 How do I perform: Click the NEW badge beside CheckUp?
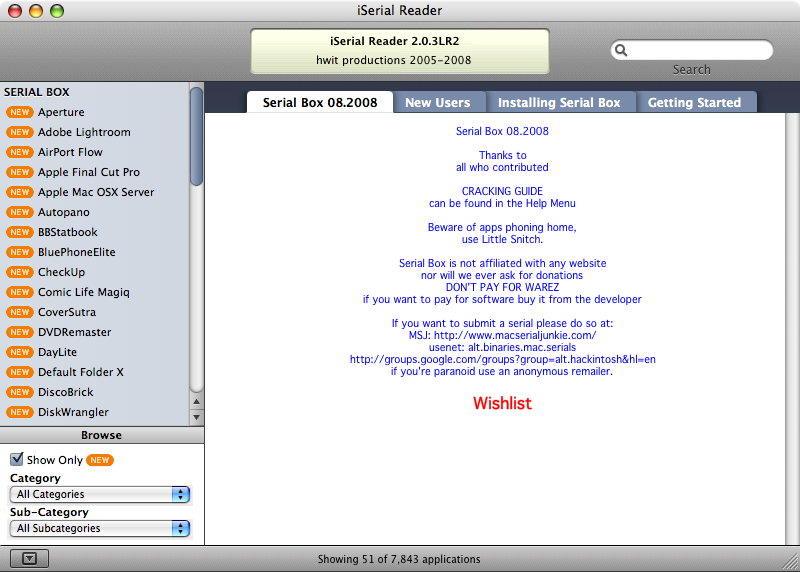click(x=19, y=272)
